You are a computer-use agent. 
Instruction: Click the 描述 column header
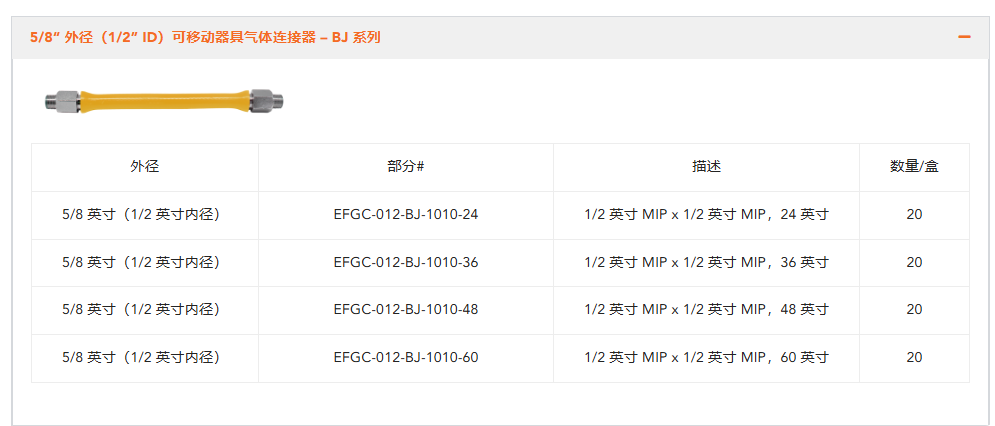pyautogui.click(x=706, y=167)
